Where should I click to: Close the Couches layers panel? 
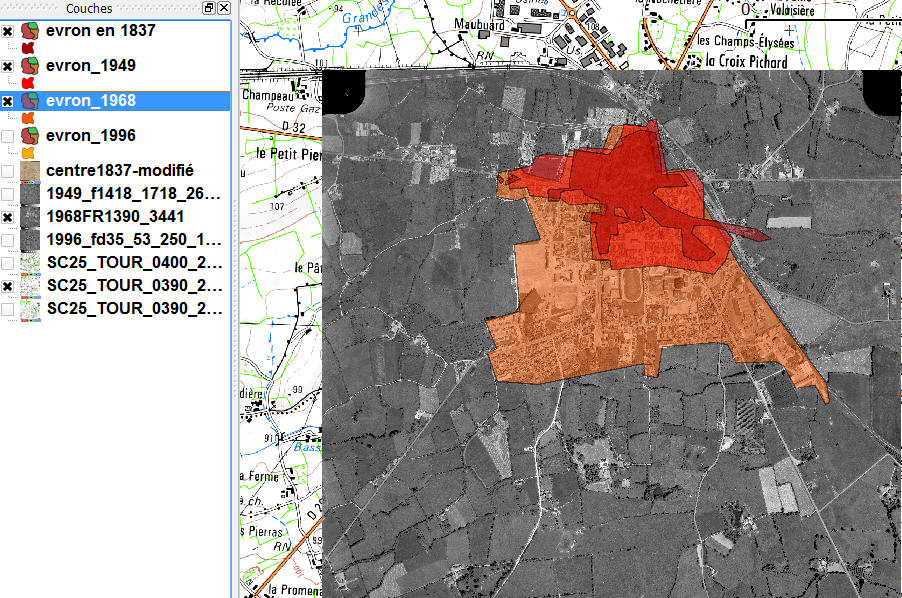[x=224, y=7]
